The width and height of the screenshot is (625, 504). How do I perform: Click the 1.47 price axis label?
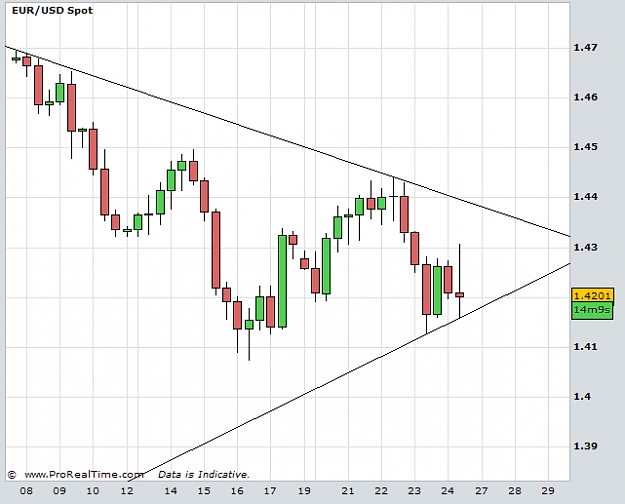[586, 47]
